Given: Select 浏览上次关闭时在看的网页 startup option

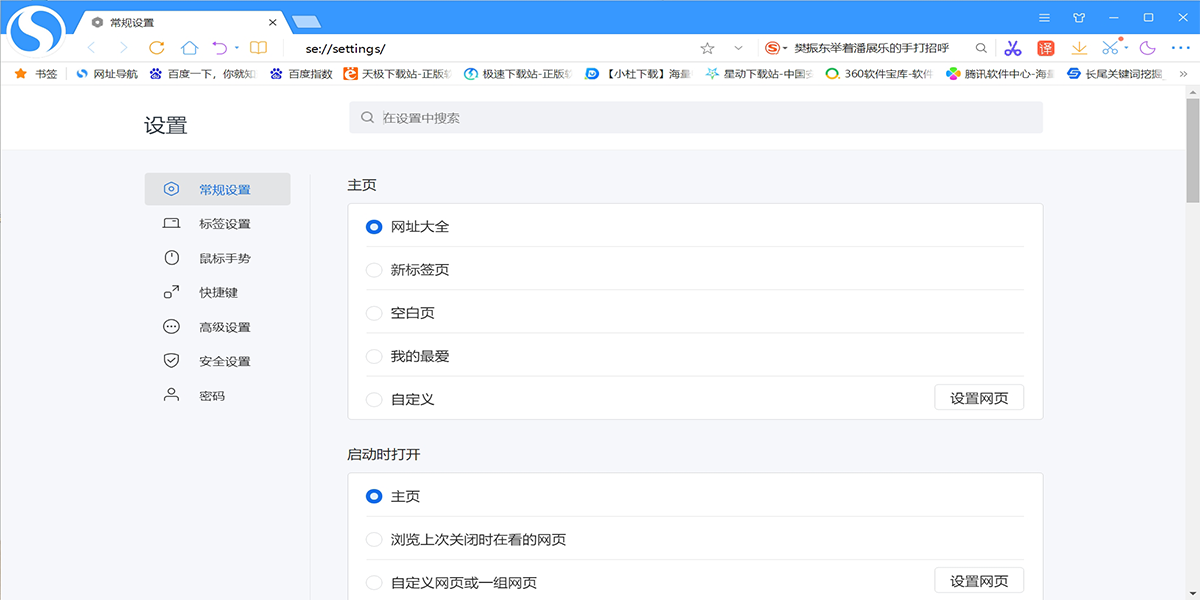Looking at the screenshot, I should (x=374, y=540).
